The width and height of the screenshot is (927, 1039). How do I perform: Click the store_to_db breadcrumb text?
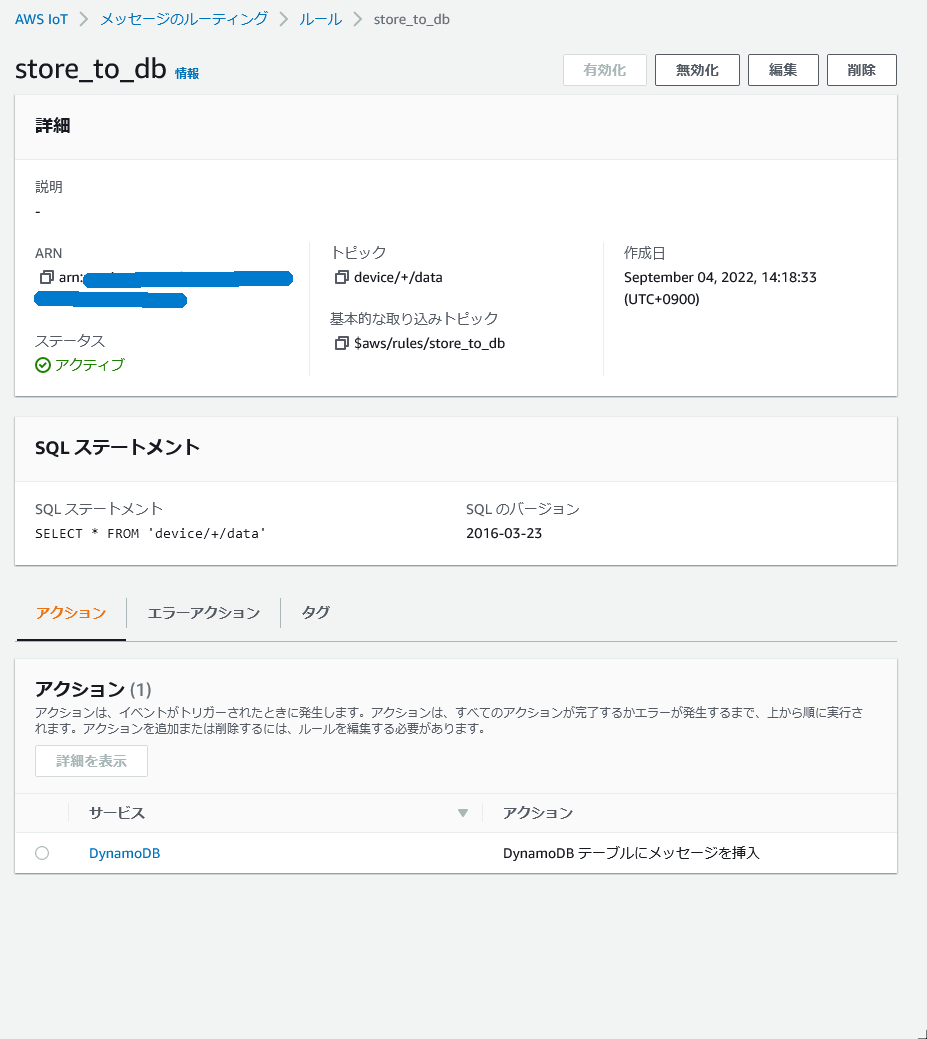411,20
